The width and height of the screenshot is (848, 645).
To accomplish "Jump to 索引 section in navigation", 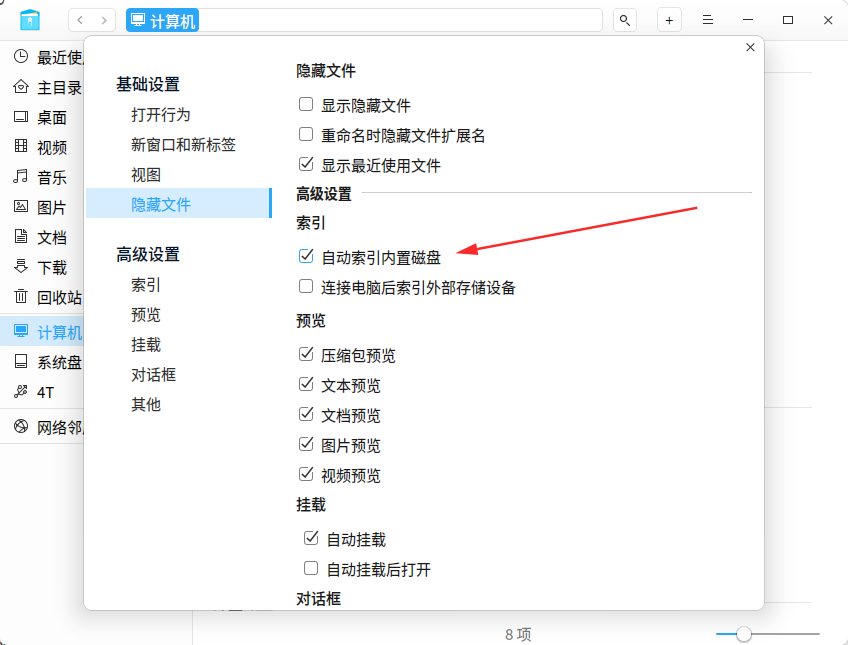I will point(146,285).
